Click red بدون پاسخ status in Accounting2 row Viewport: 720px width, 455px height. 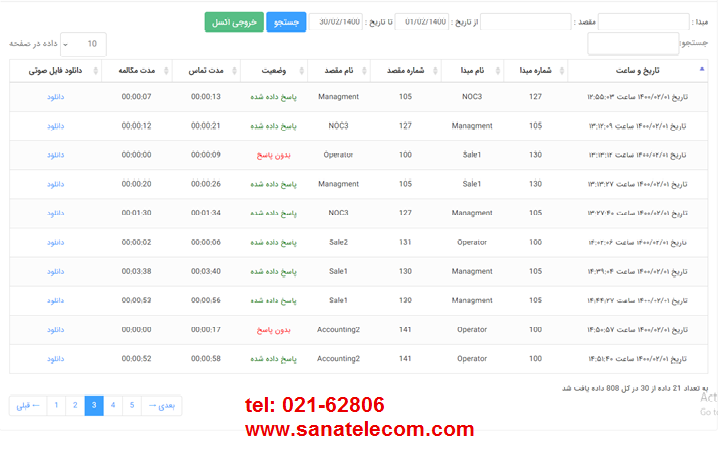pos(274,330)
